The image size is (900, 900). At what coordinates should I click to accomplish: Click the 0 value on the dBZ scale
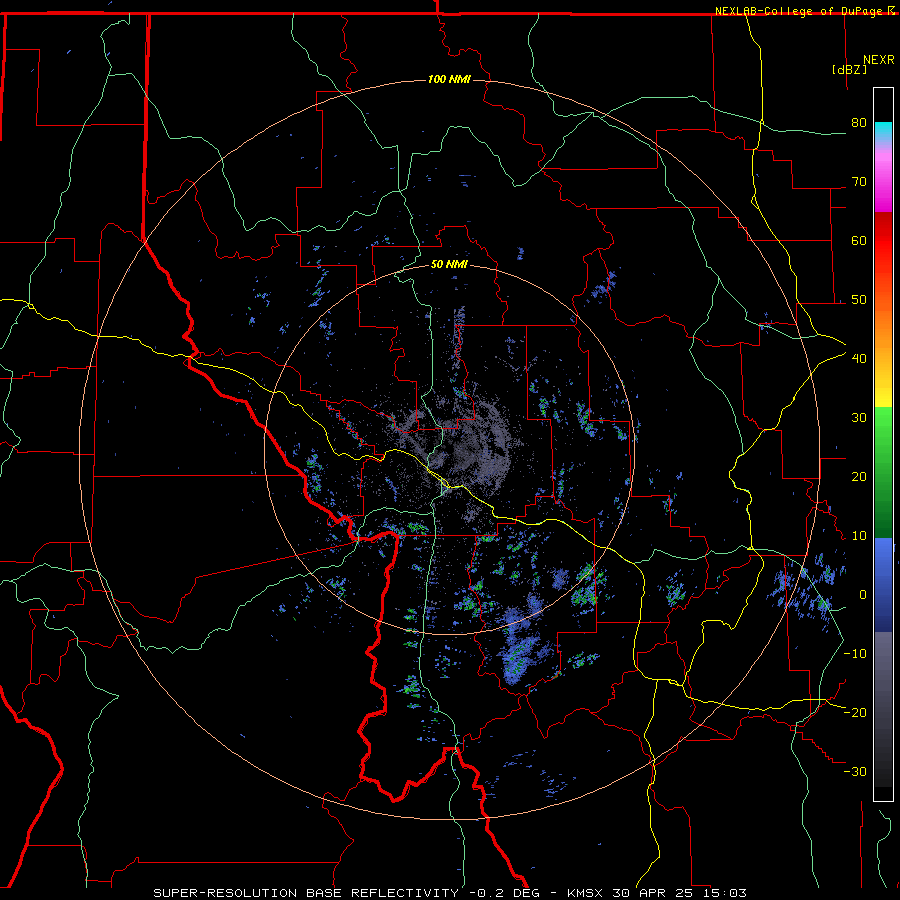862,595
